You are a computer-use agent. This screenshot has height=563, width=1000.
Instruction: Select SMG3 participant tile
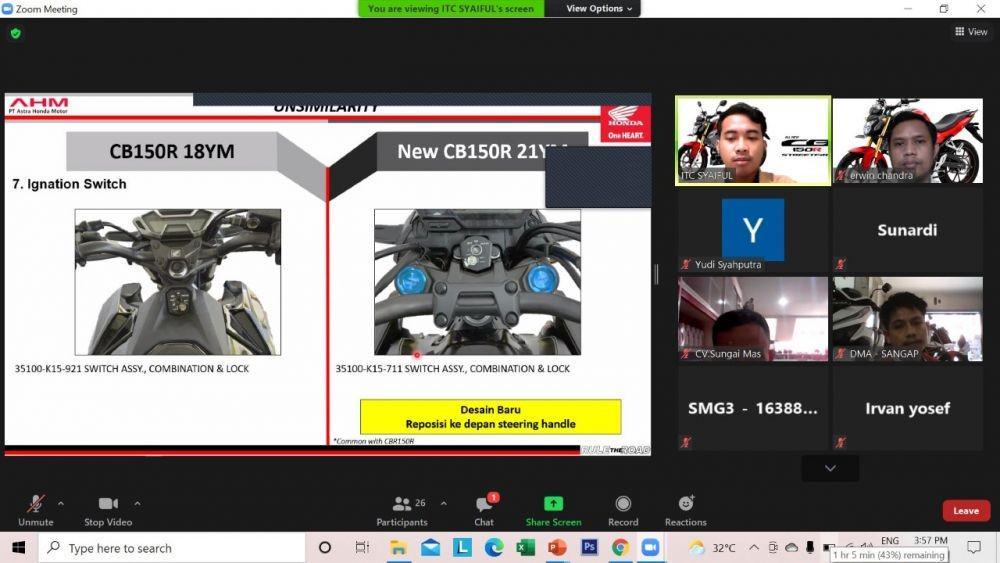[x=753, y=408]
